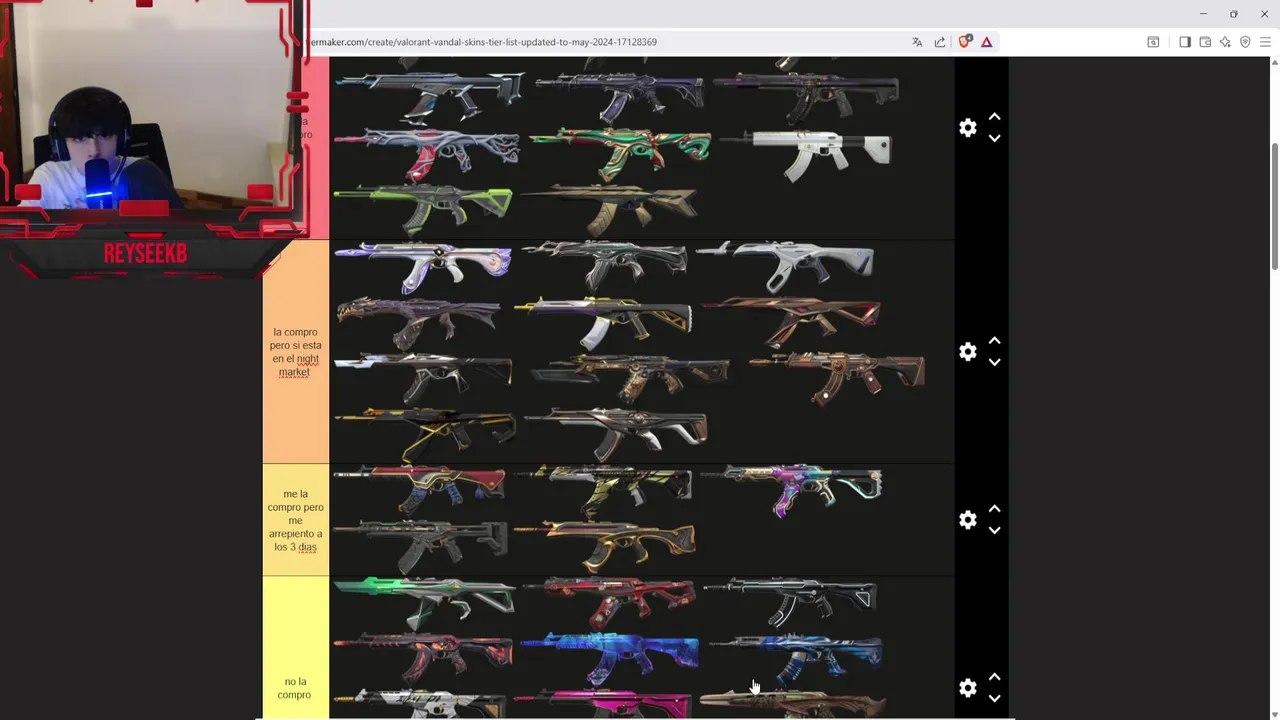Viewport: 1280px width, 720px height.
Task: Move the 'no la compro' tier up
Action: pyautogui.click(x=994, y=677)
